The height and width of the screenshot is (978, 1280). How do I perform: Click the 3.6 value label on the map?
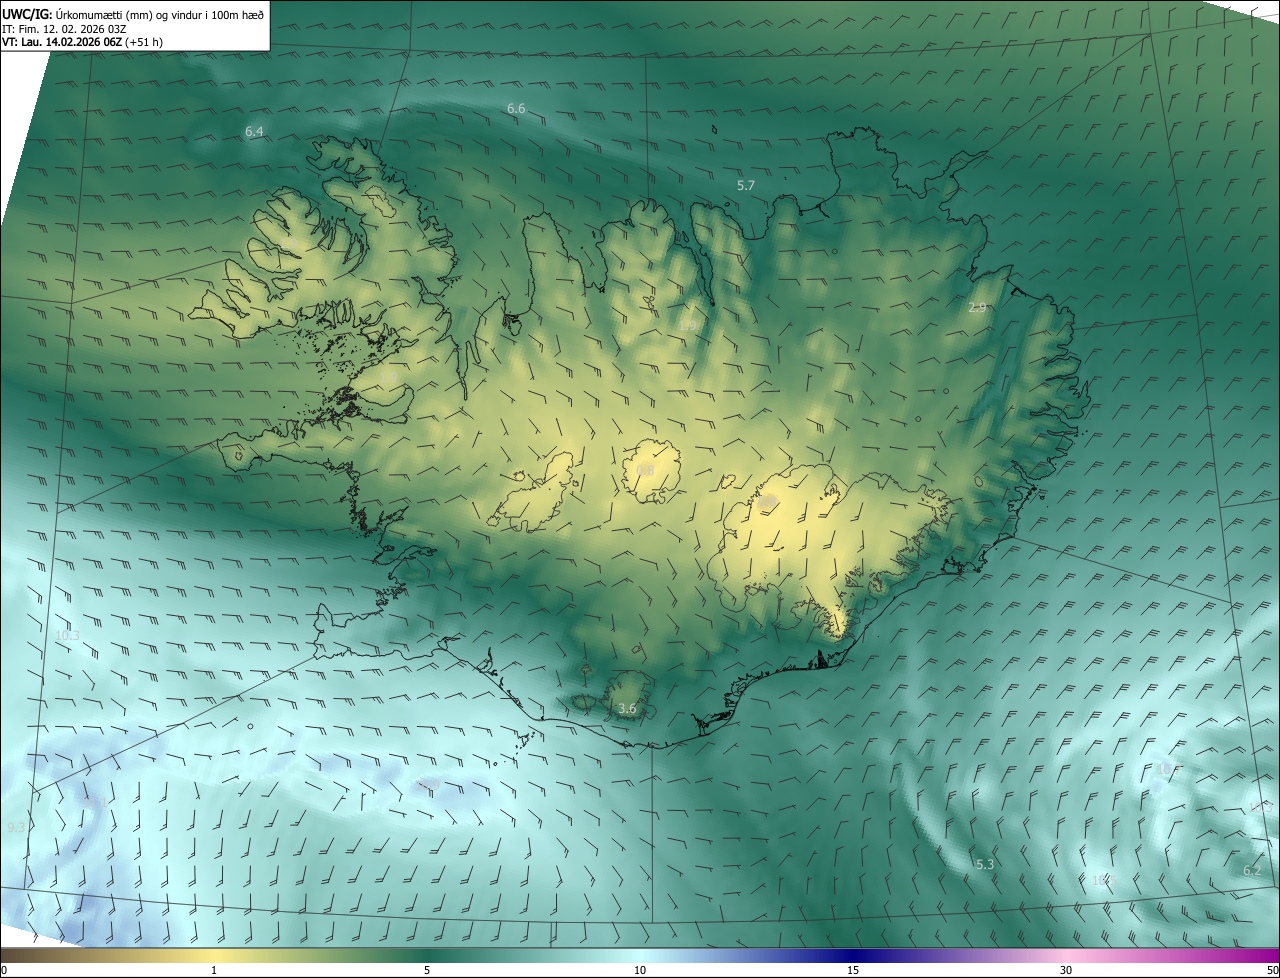pyautogui.click(x=627, y=709)
